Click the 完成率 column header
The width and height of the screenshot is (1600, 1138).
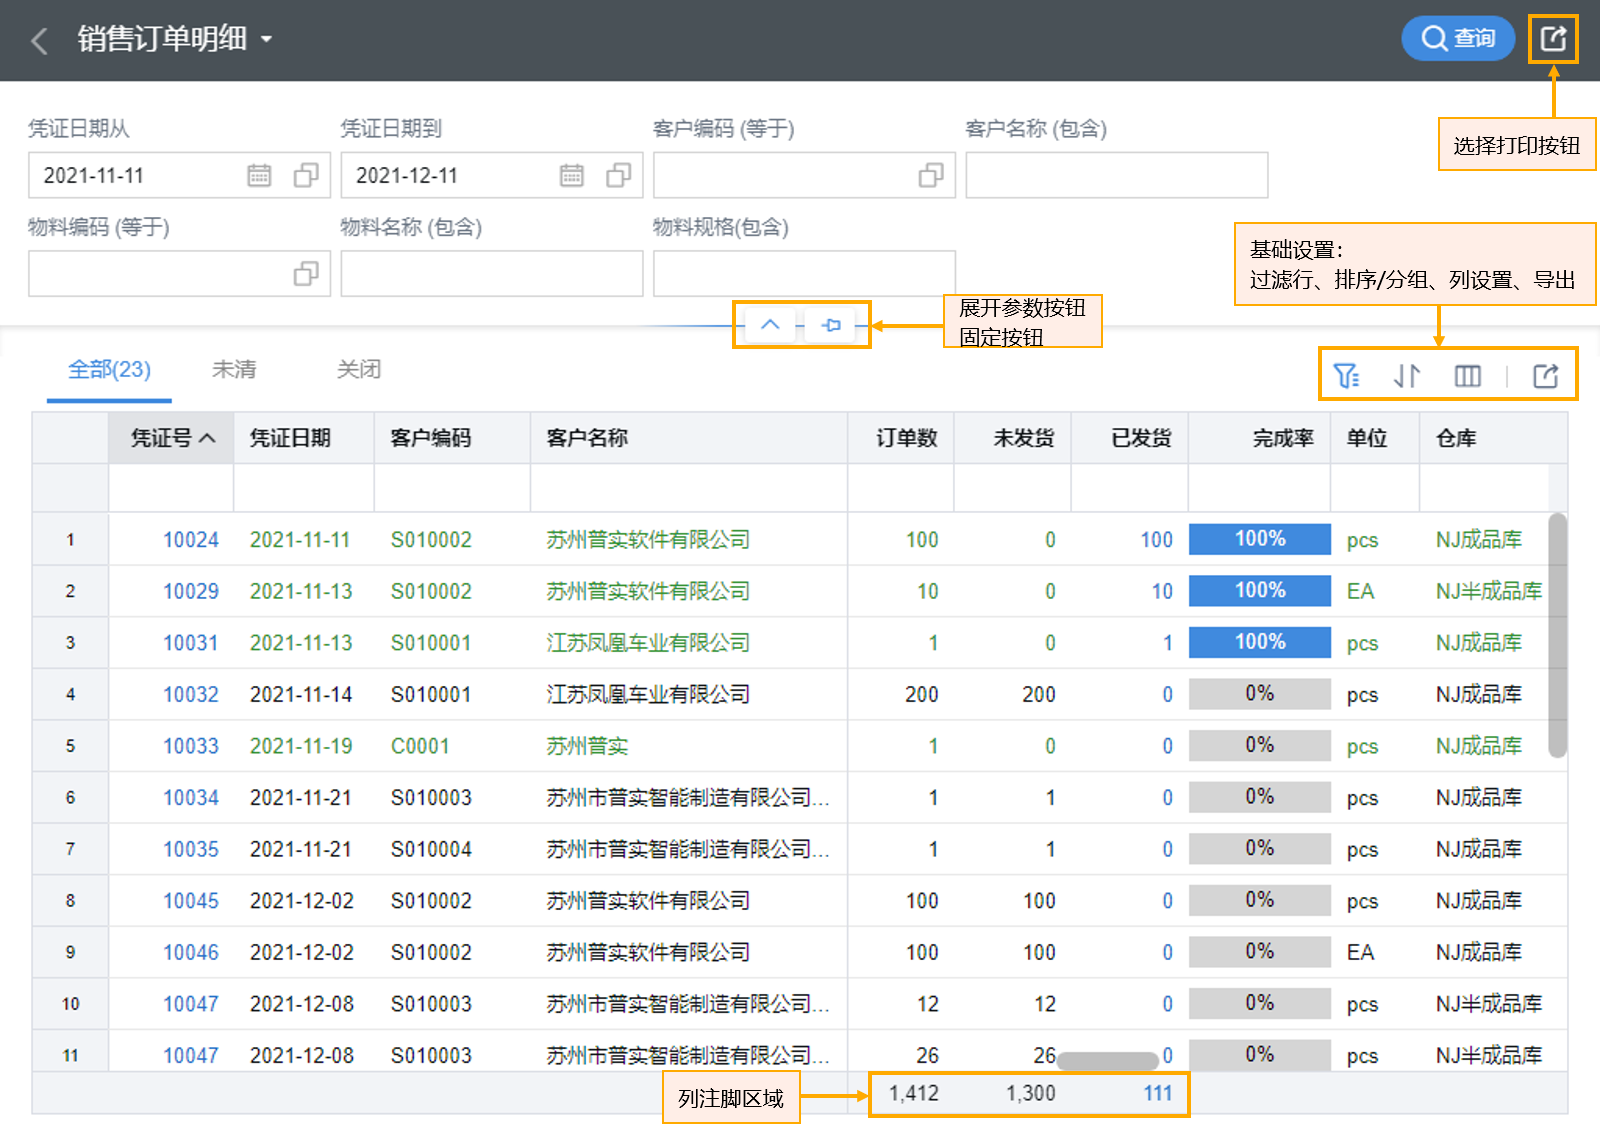coord(1260,438)
